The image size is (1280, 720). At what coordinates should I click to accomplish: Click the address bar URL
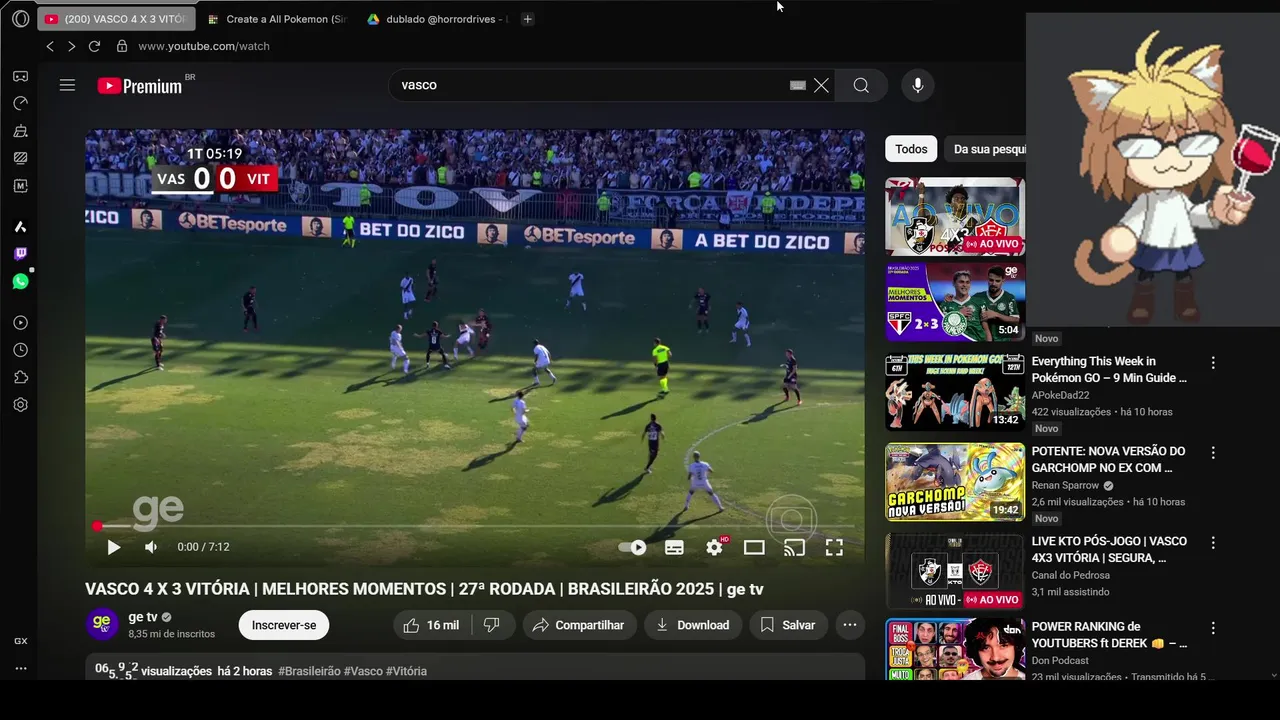click(x=204, y=46)
